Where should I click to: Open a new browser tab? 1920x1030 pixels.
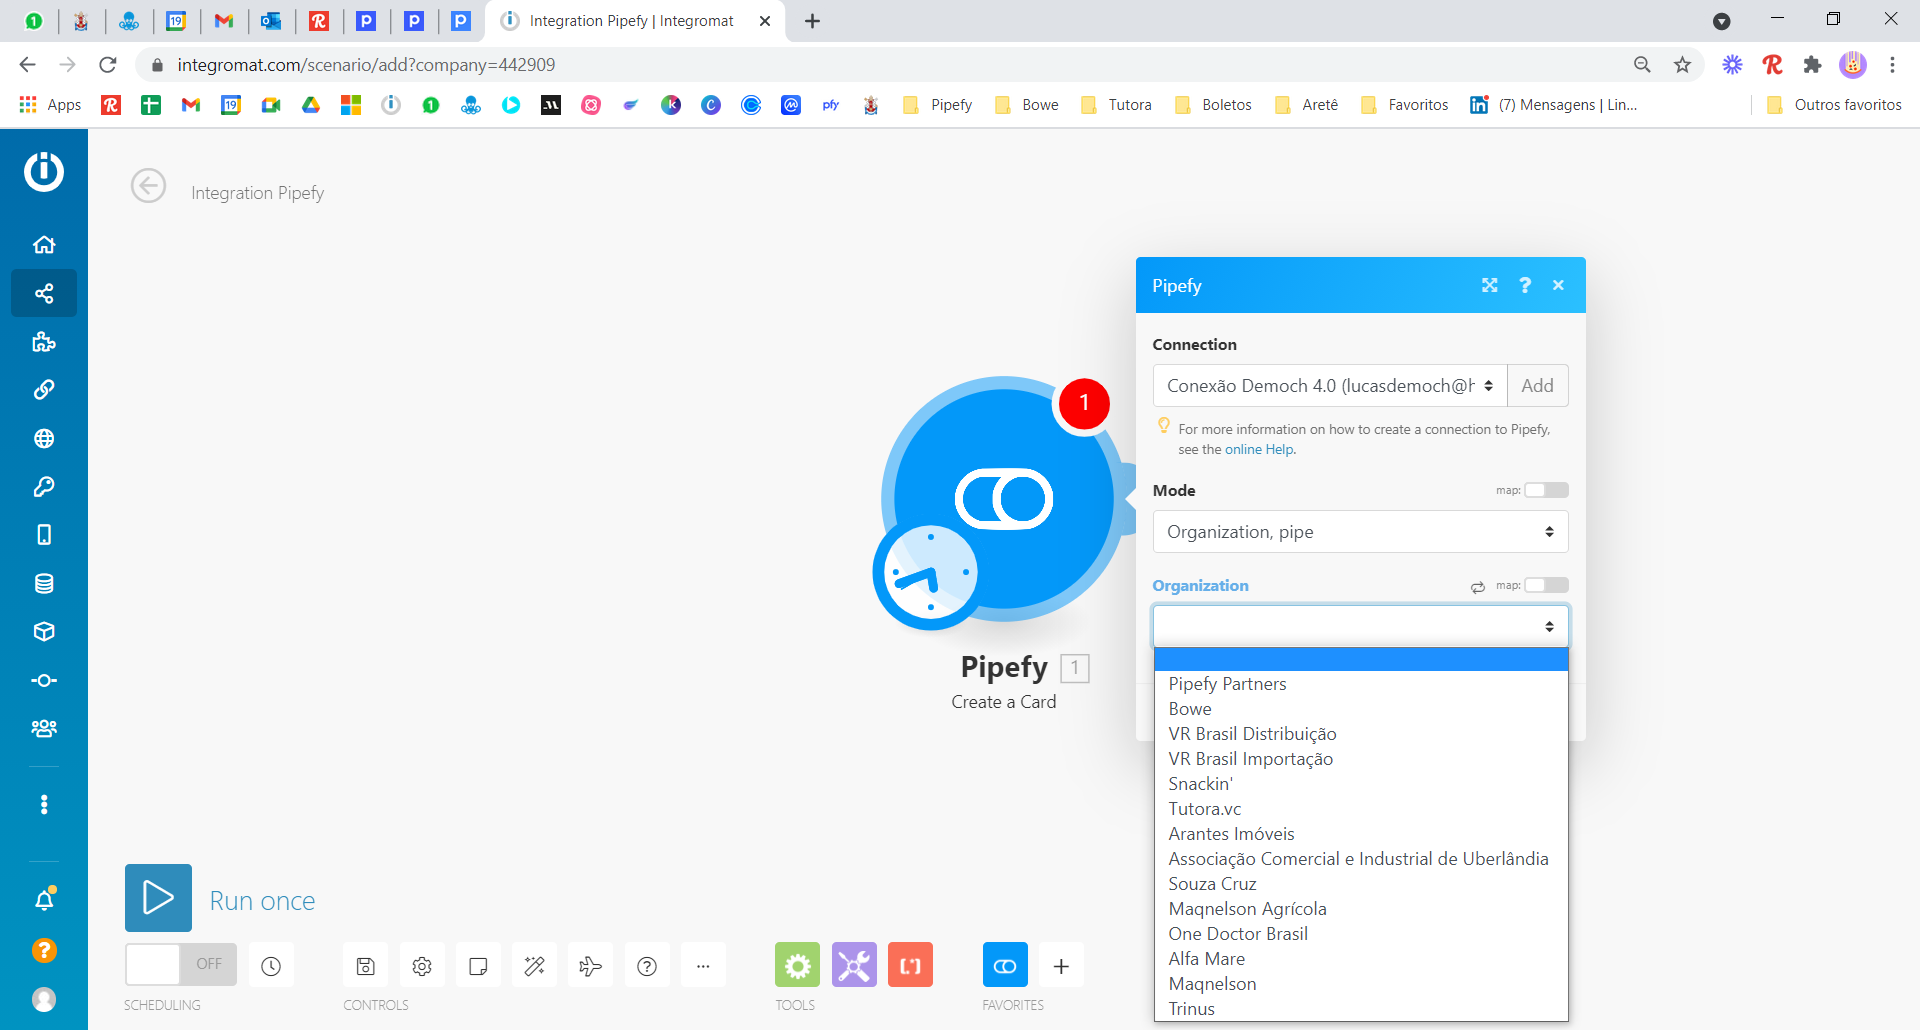[812, 21]
